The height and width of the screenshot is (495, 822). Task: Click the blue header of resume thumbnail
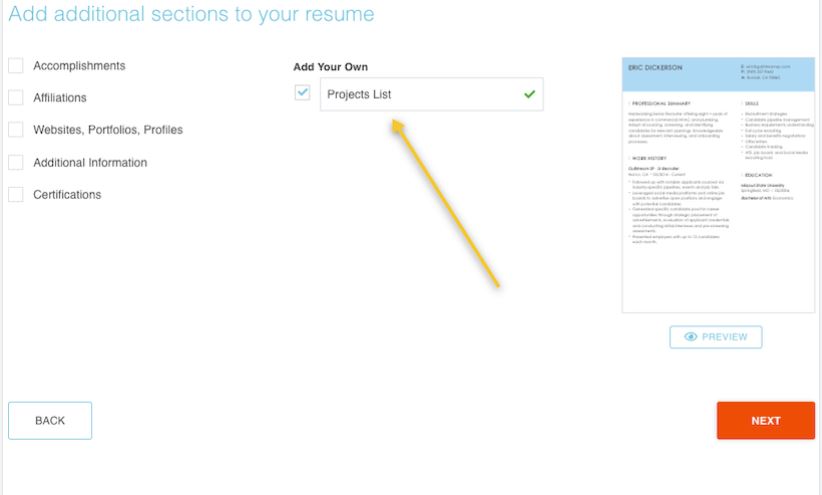tap(718, 75)
